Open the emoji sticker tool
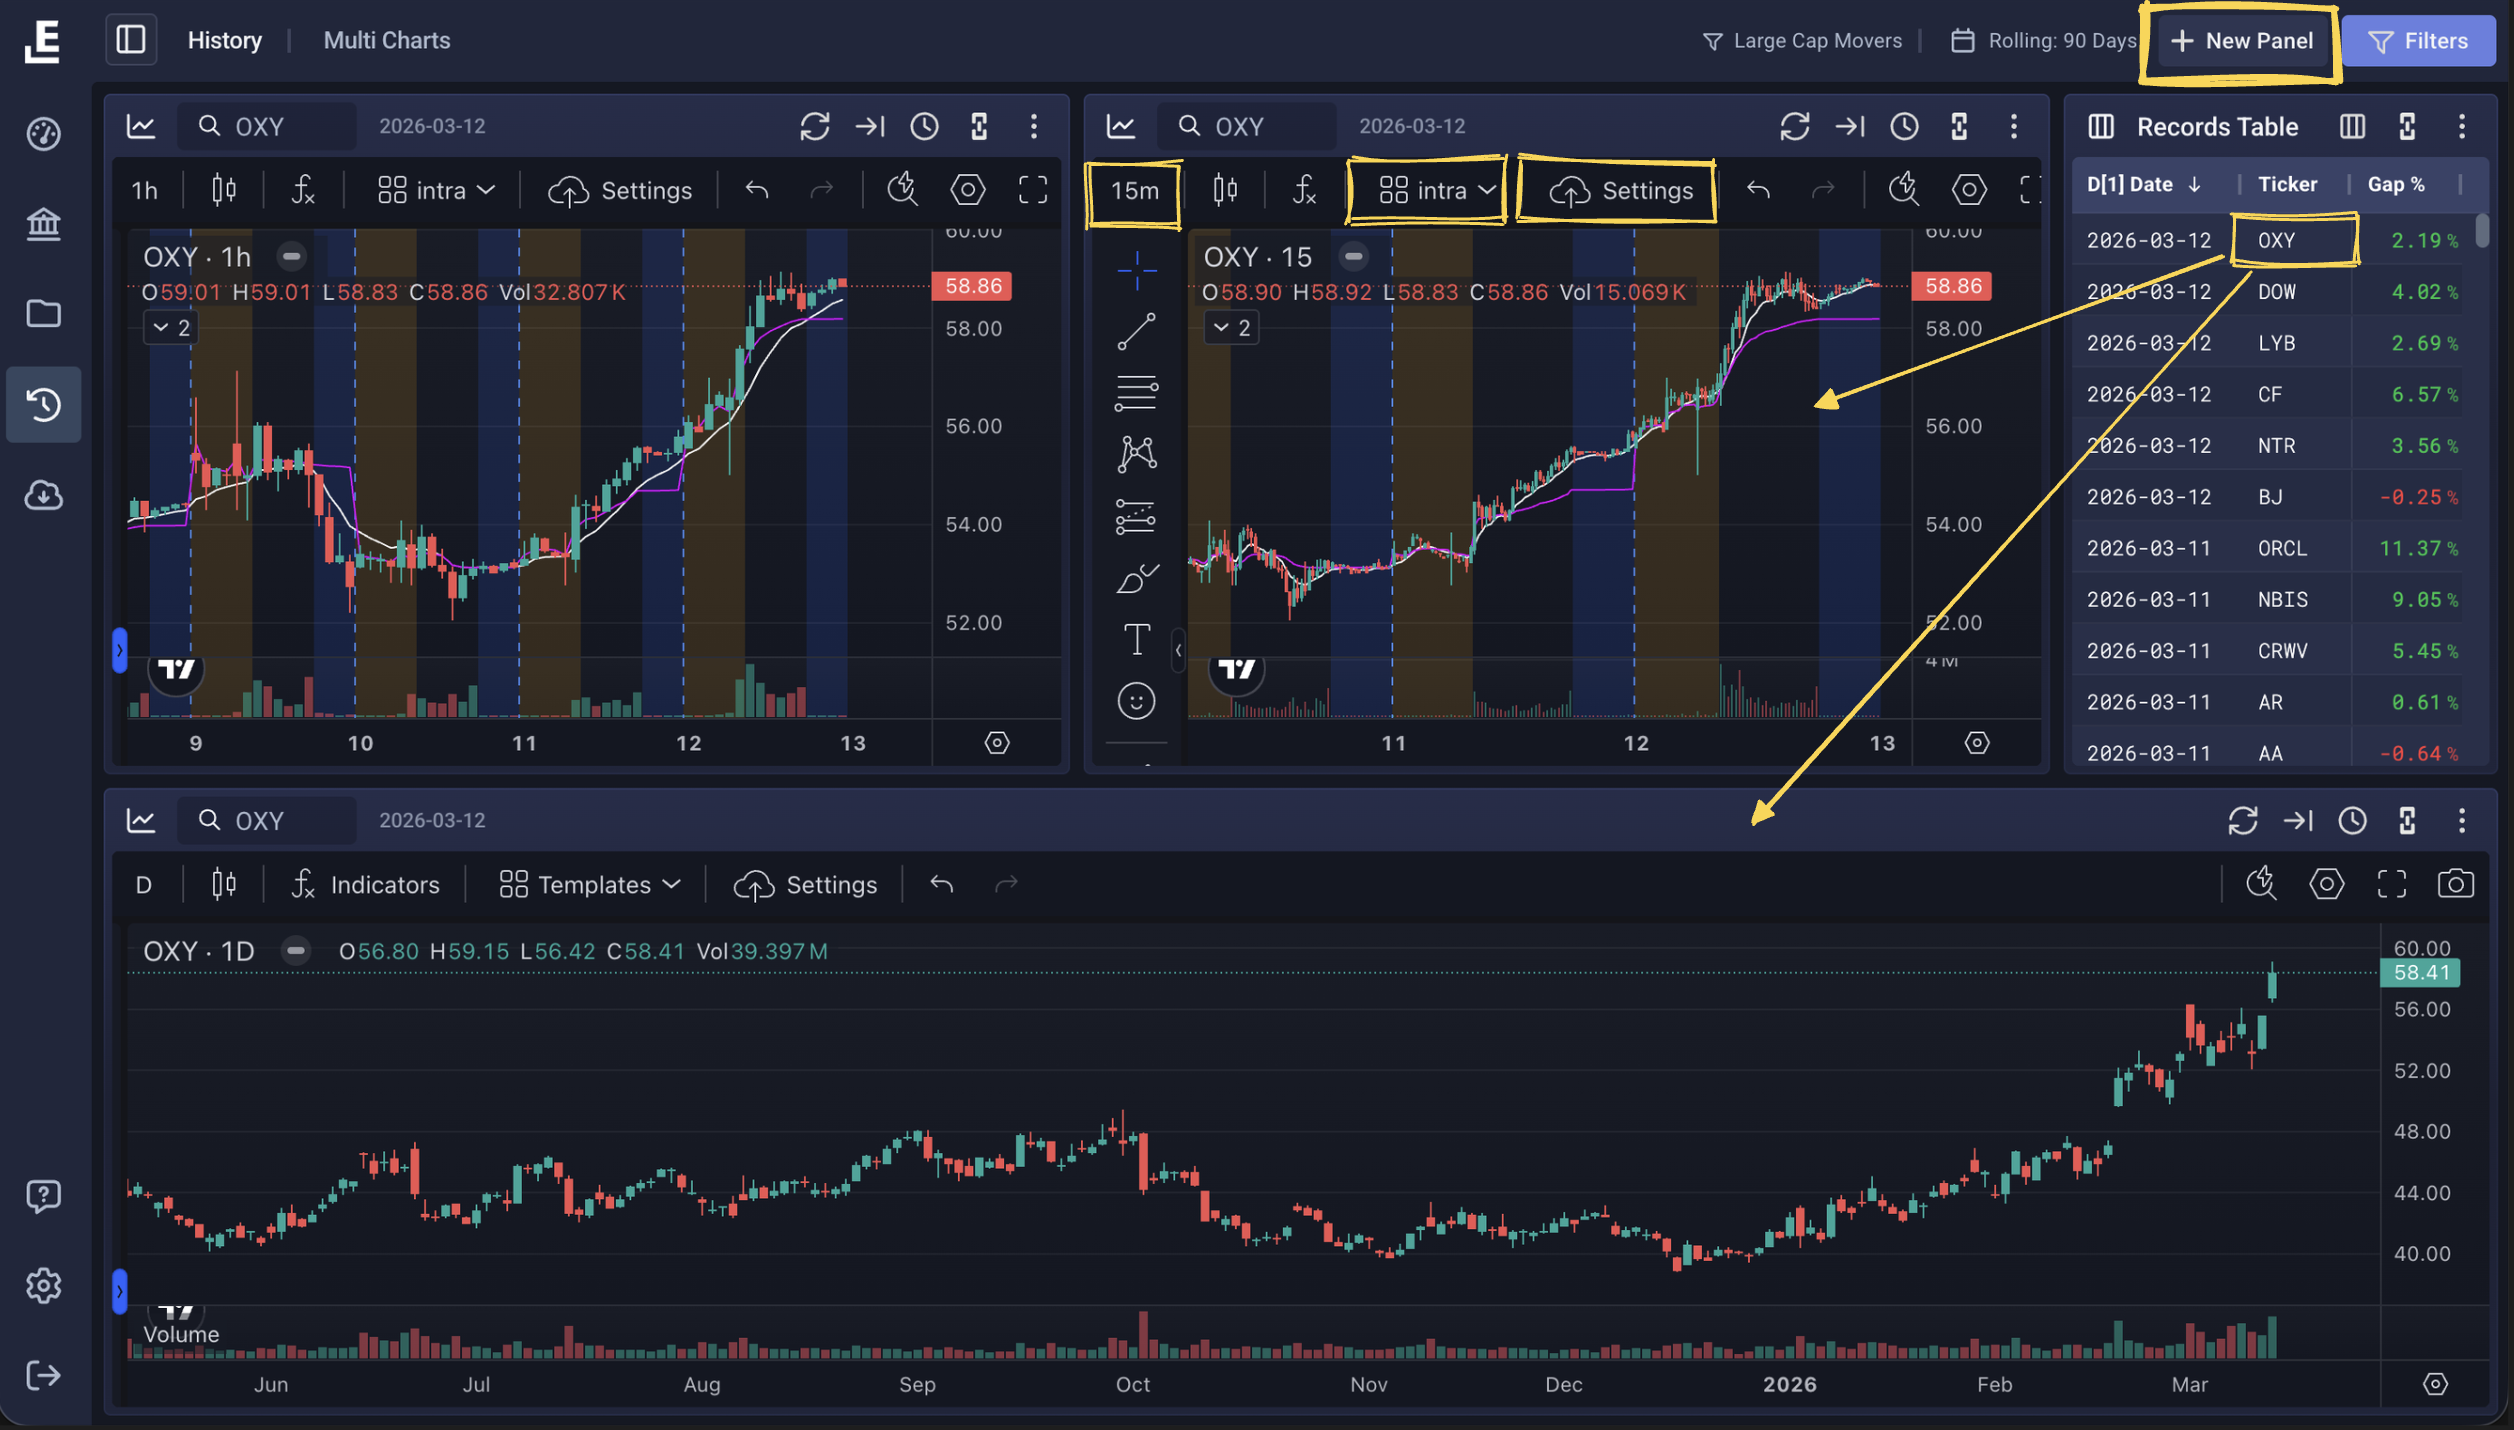Viewport: 2514px width, 1430px height. (1136, 701)
